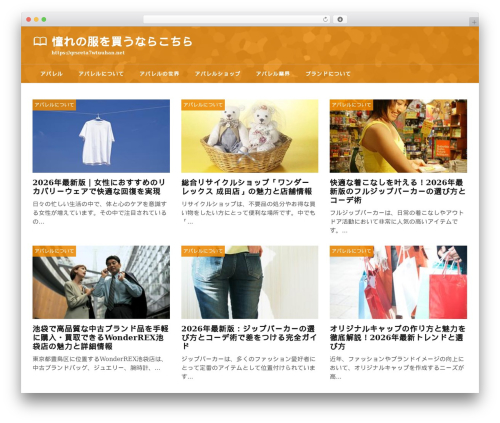Open article ジップパーカーの選び方 完全ガイド
Viewport: 500px width, 423px height.
[249, 338]
